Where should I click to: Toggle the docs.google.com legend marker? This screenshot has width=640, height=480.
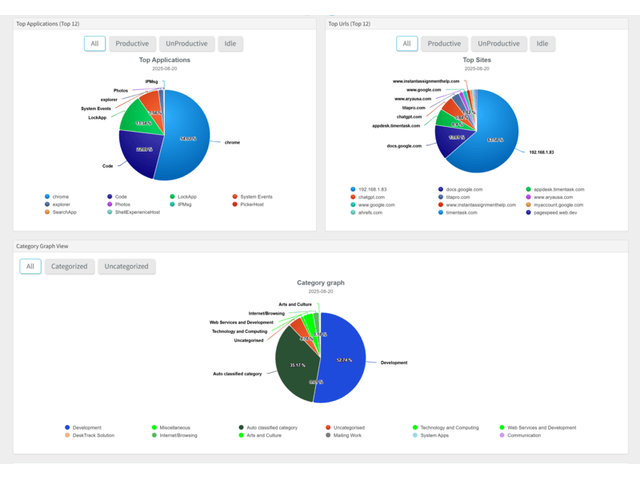click(440, 188)
